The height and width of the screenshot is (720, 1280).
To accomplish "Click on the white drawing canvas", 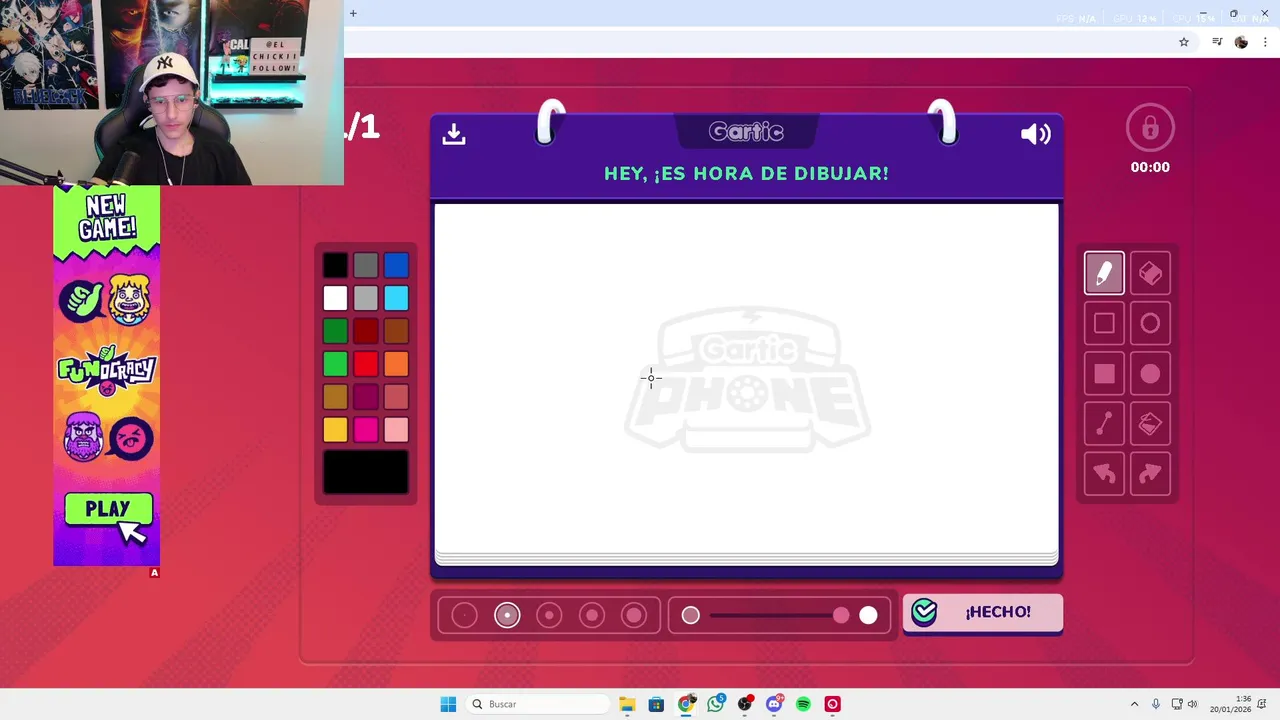I will pos(746,378).
